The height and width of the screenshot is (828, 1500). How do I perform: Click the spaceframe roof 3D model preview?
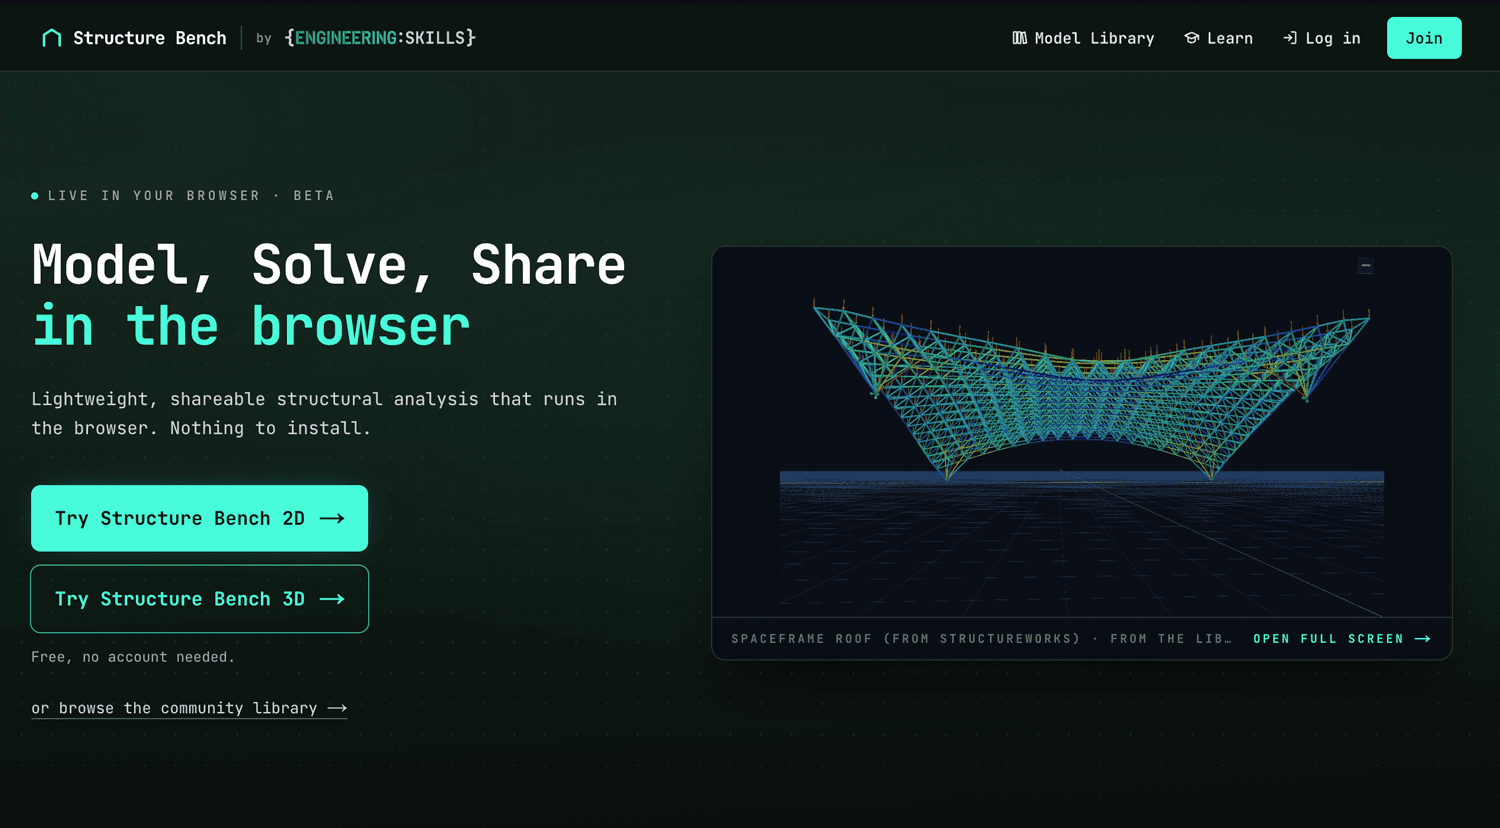(1082, 432)
